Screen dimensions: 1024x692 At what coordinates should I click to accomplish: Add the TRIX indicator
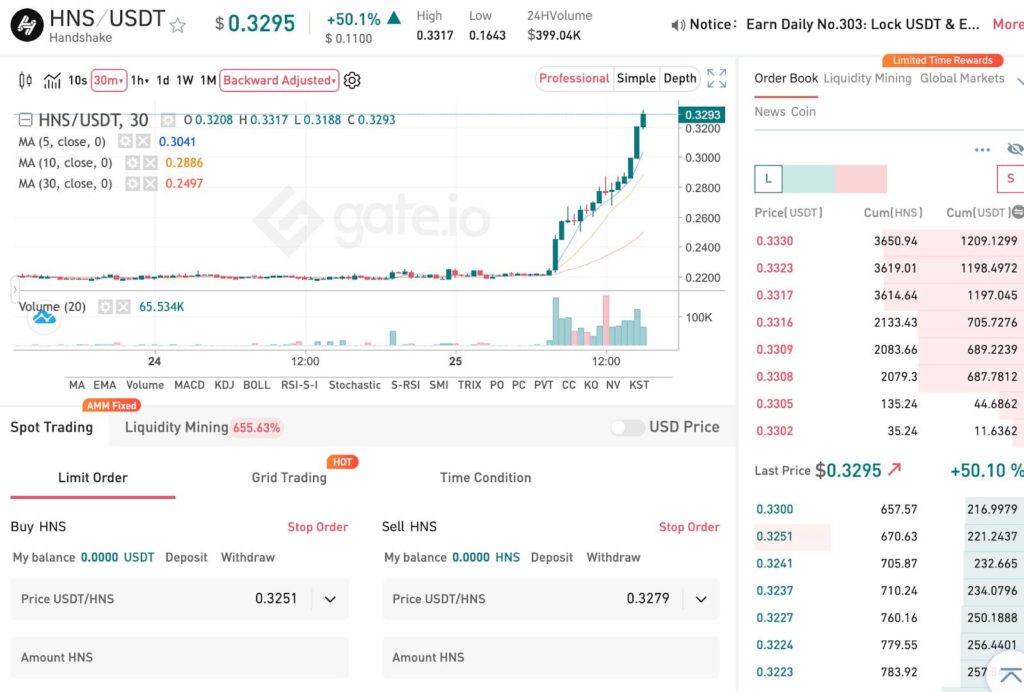(470, 385)
